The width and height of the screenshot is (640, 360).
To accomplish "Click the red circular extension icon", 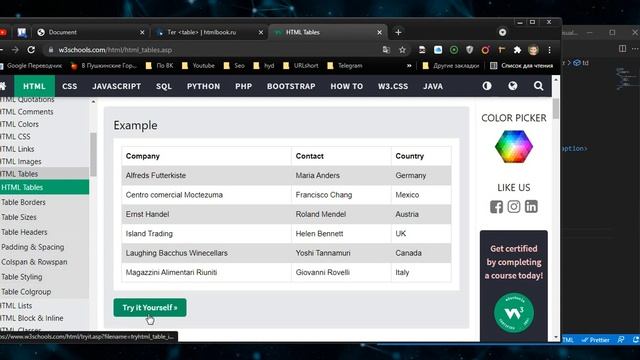I will coord(485,50).
